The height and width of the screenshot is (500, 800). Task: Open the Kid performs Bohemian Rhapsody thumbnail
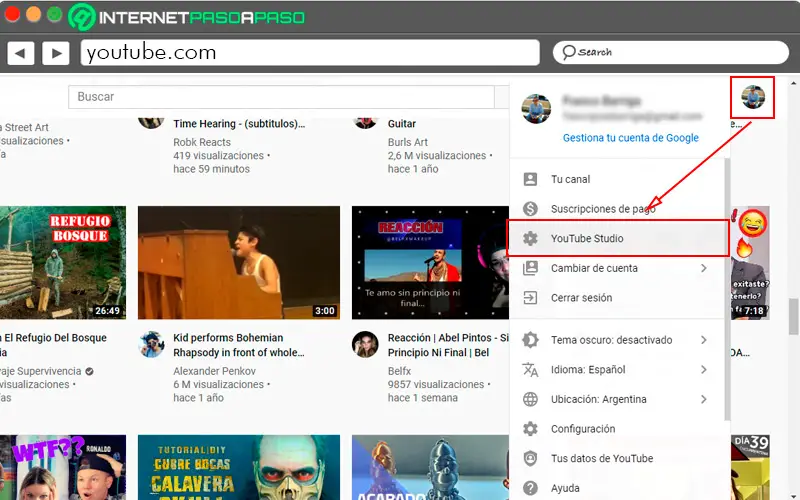pos(239,263)
